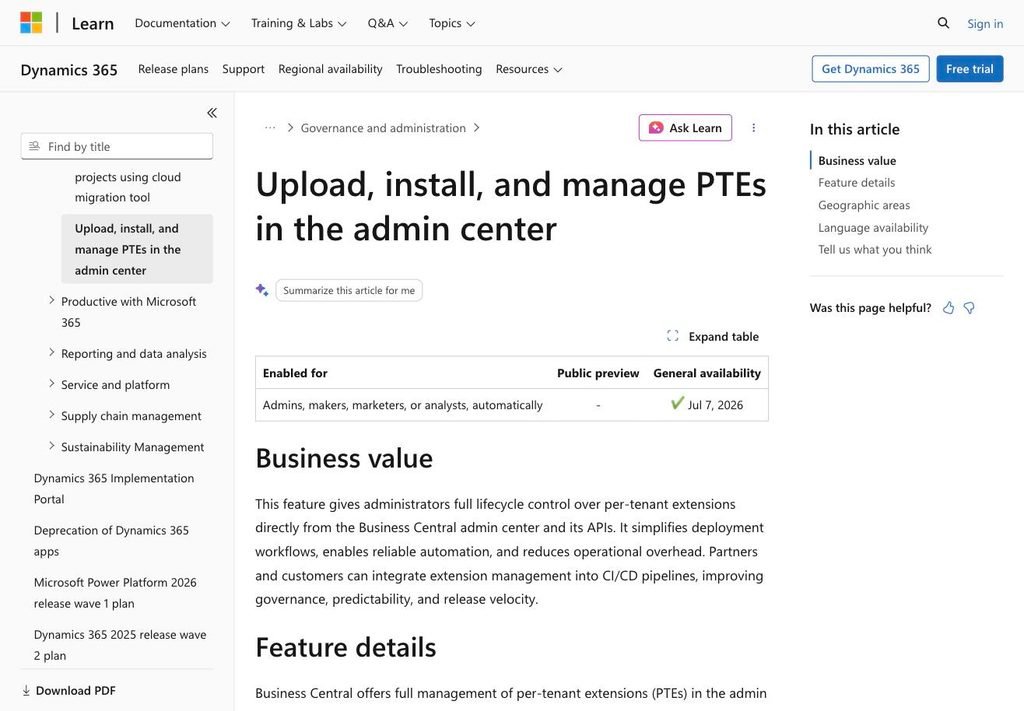The height and width of the screenshot is (711, 1024).
Task: Collapse the table of contents sidebar
Action: coord(212,113)
